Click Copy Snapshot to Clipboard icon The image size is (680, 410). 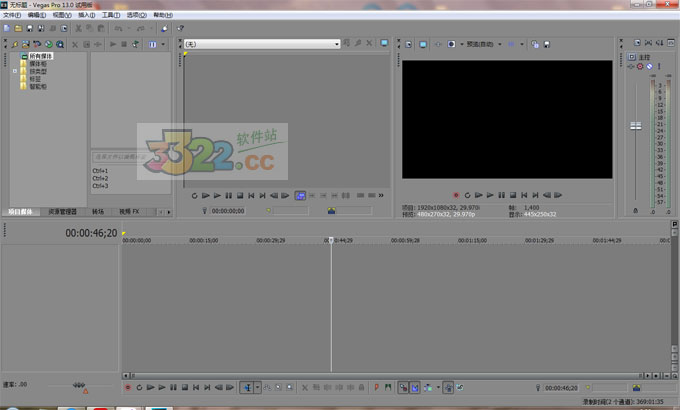(535, 44)
